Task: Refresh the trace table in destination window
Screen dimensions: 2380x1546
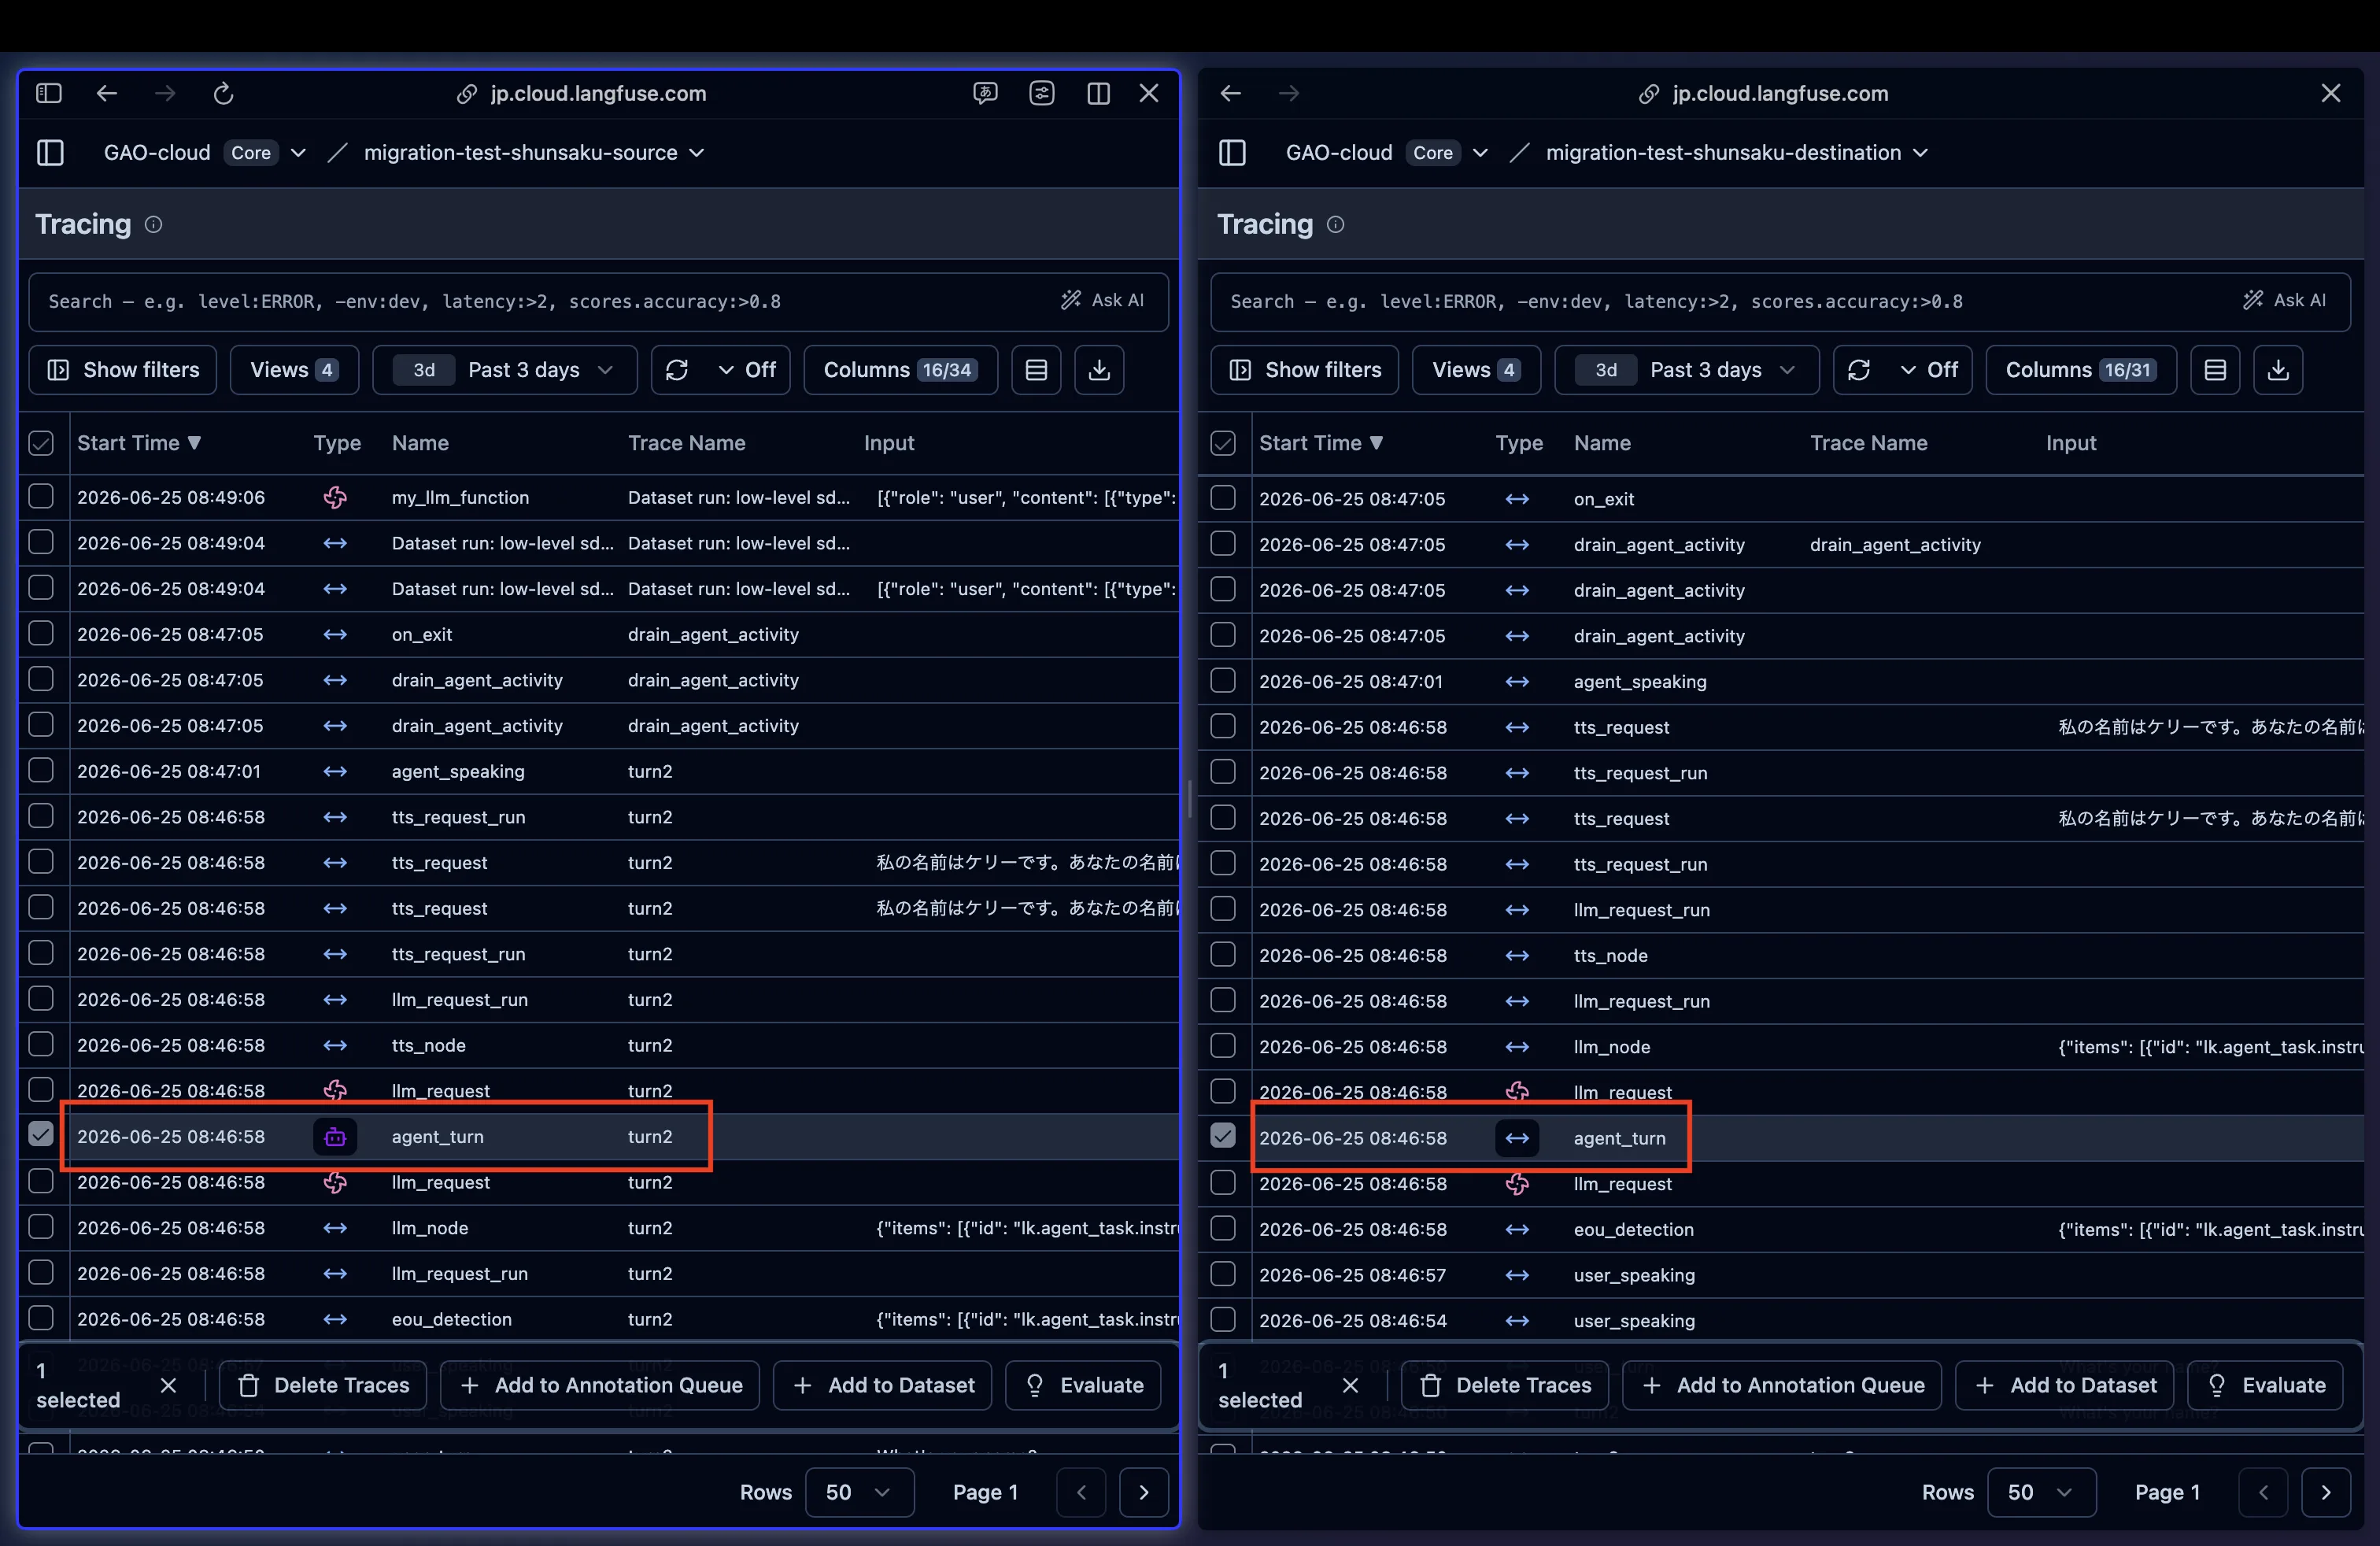Action: tap(1859, 370)
